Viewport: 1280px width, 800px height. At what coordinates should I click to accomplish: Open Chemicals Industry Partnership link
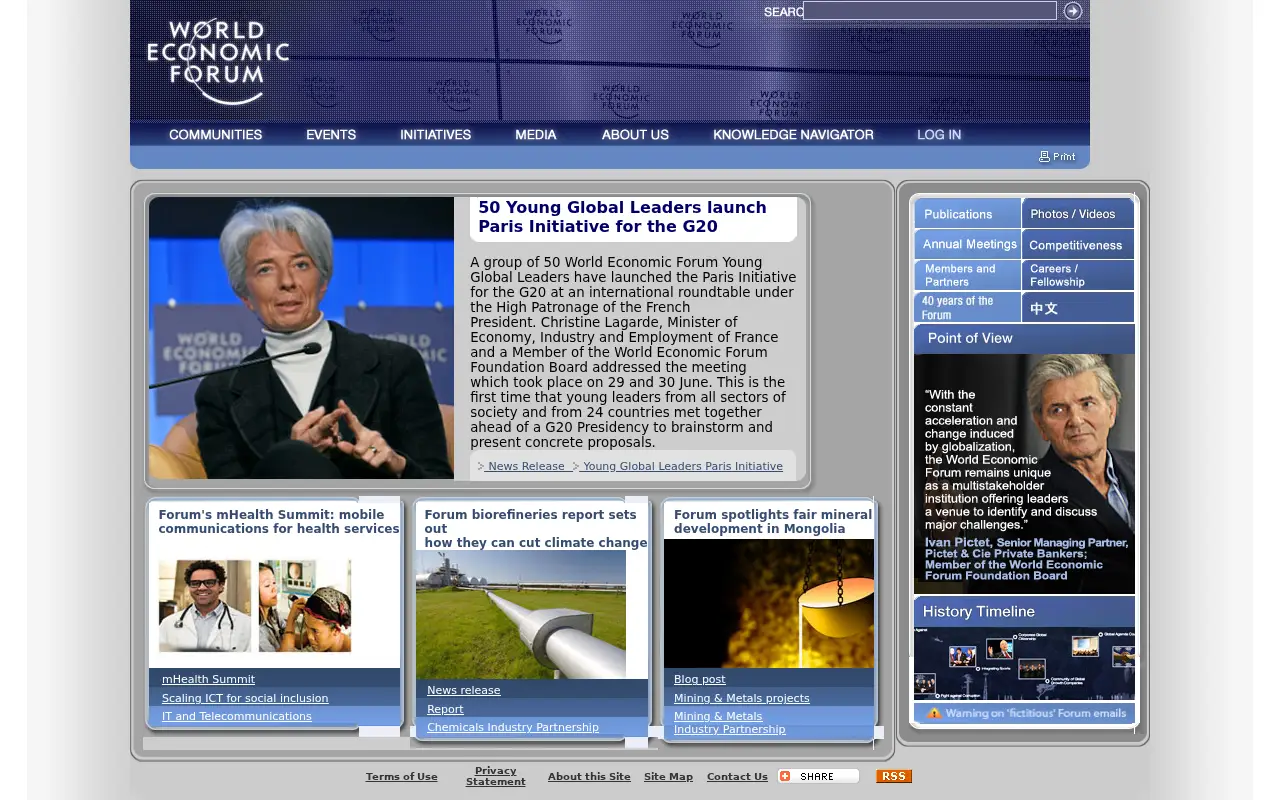click(513, 727)
